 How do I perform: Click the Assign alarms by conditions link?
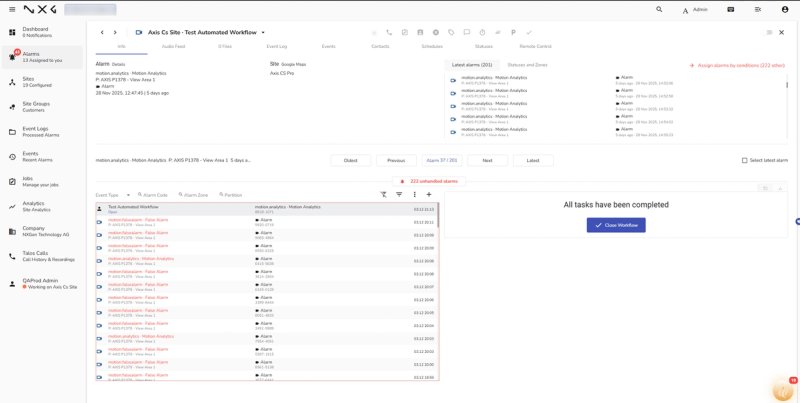tap(737, 65)
